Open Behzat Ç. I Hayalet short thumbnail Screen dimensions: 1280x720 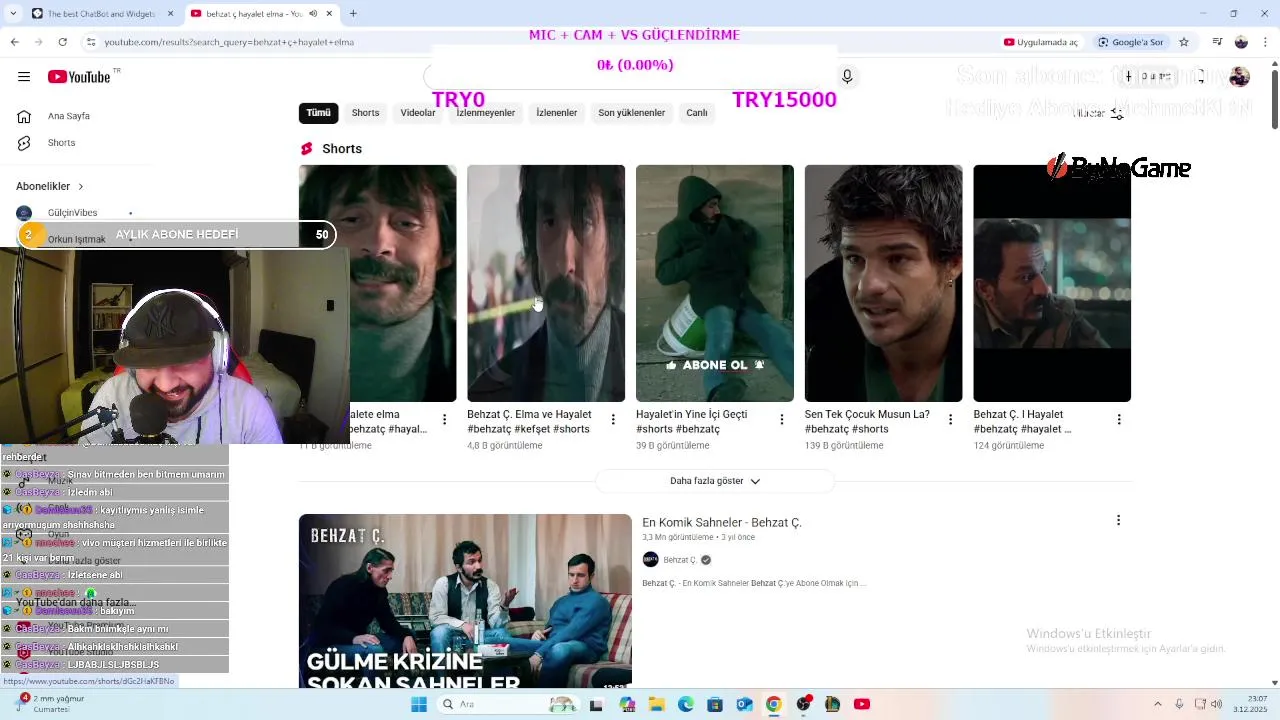1052,283
